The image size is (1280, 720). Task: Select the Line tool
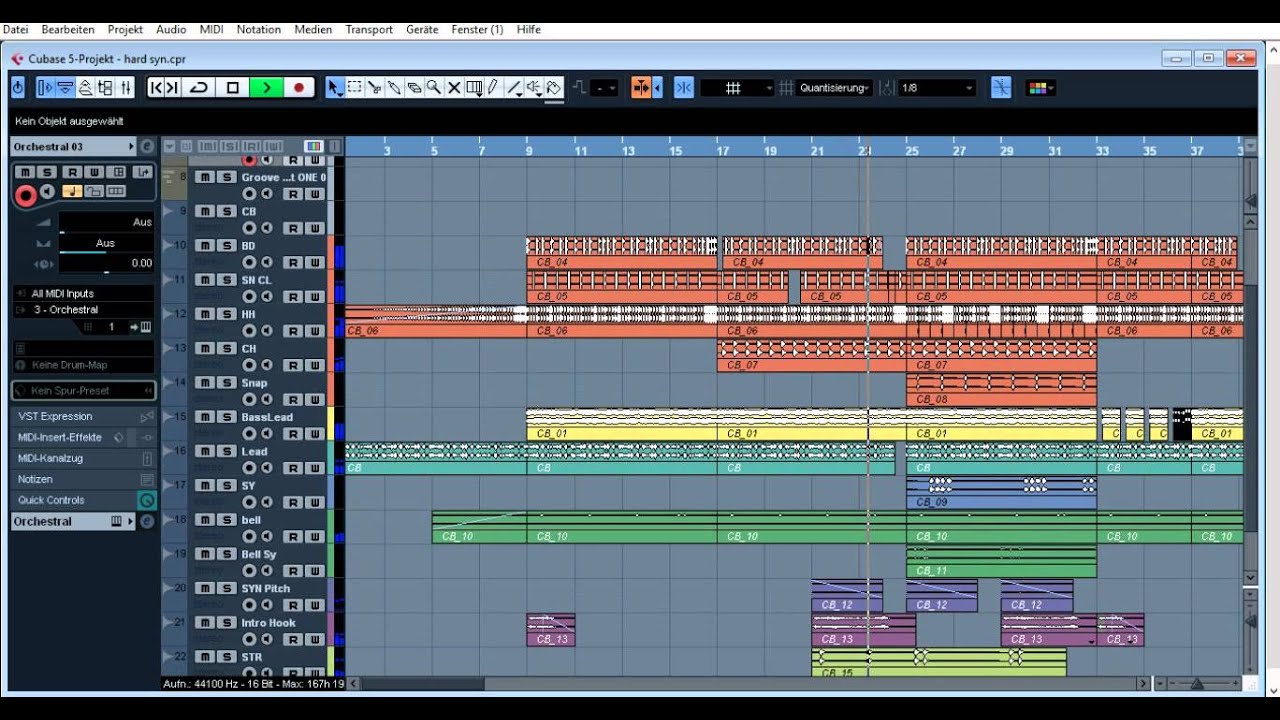coord(515,88)
